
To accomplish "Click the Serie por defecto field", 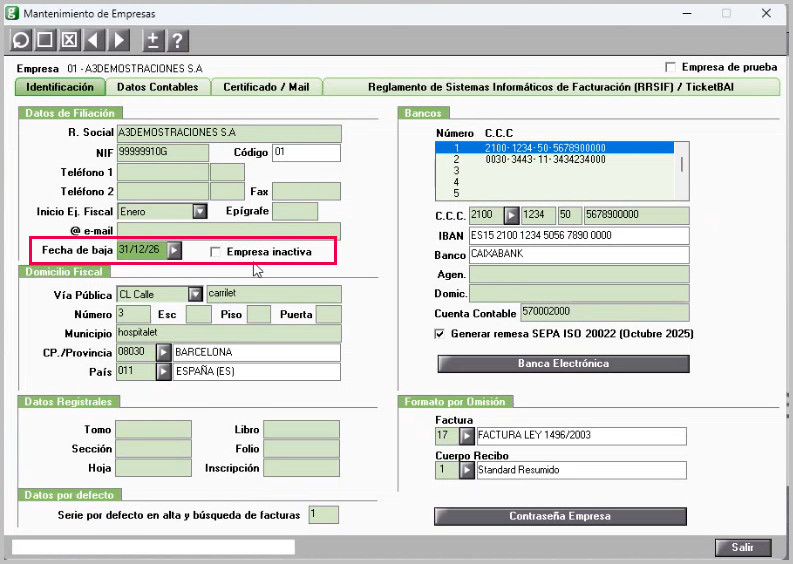I will pos(324,515).
